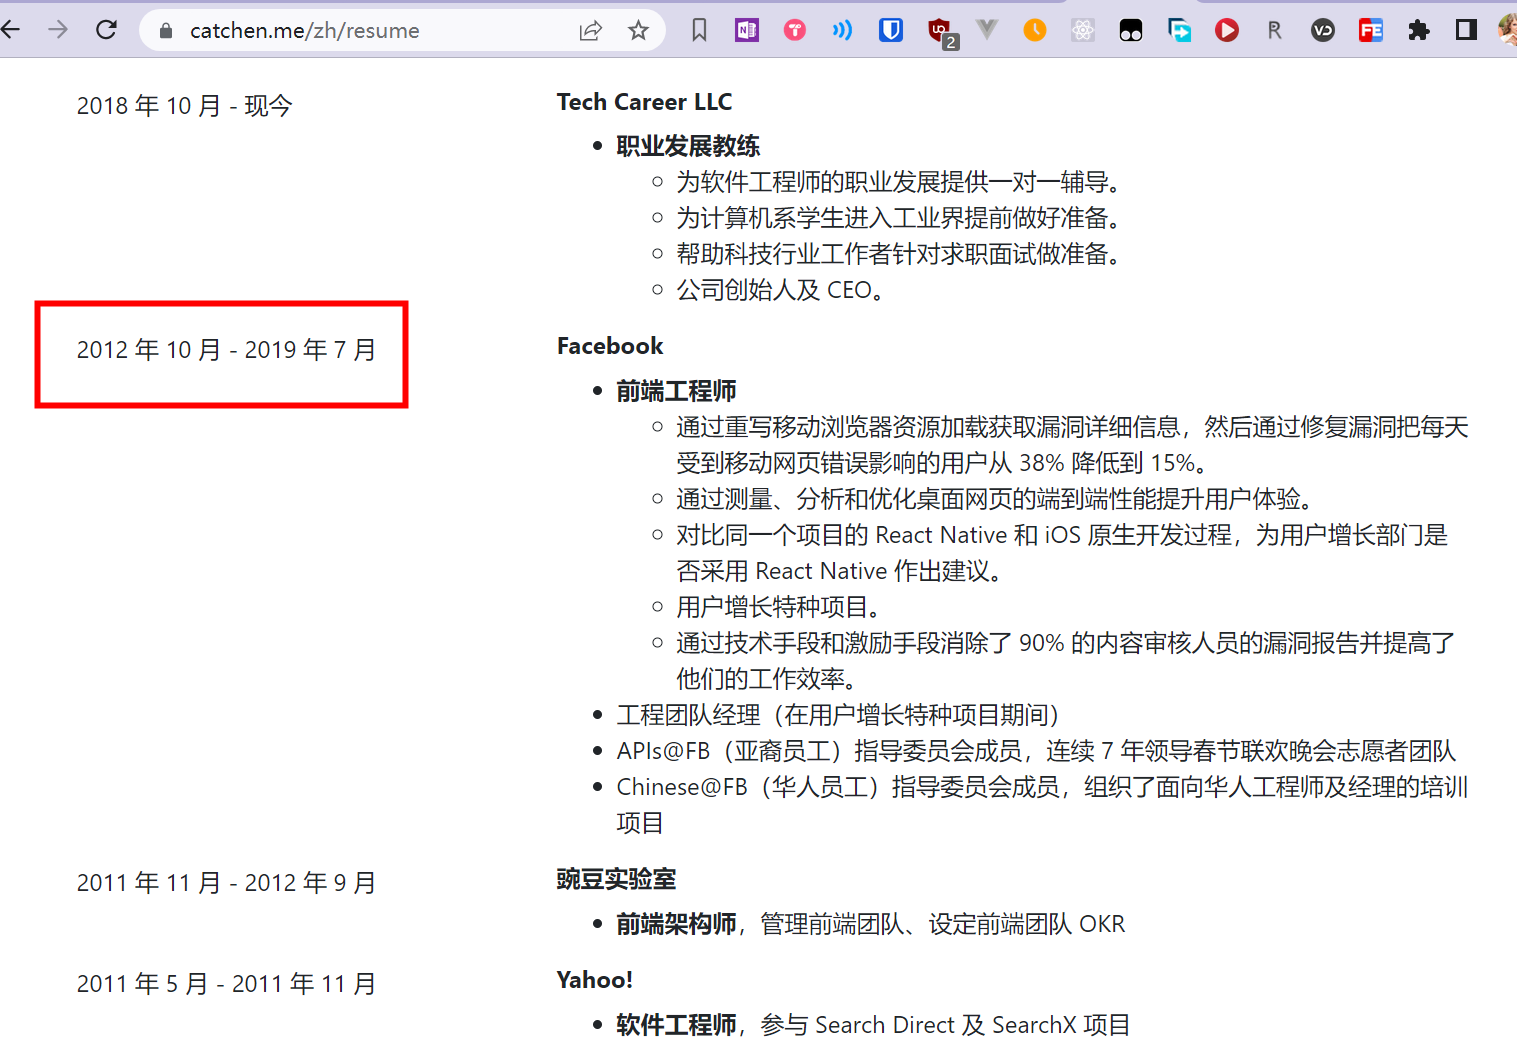This screenshot has height=1044, width=1517.
Task: Click the browser back arrow
Action: 10,30
